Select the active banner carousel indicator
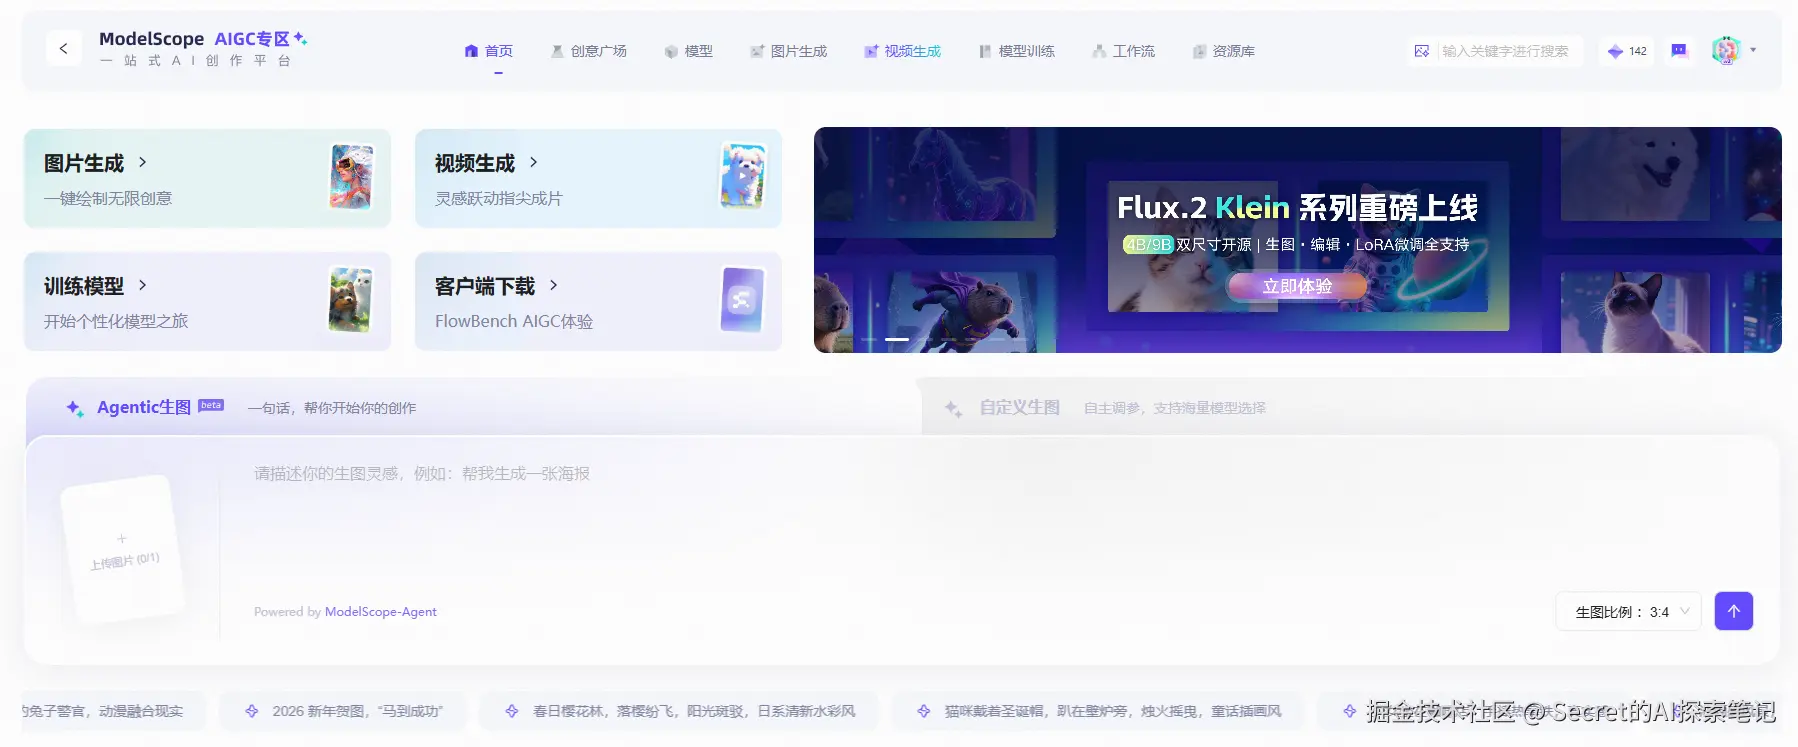The image size is (1798, 747). (x=897, y=340)
